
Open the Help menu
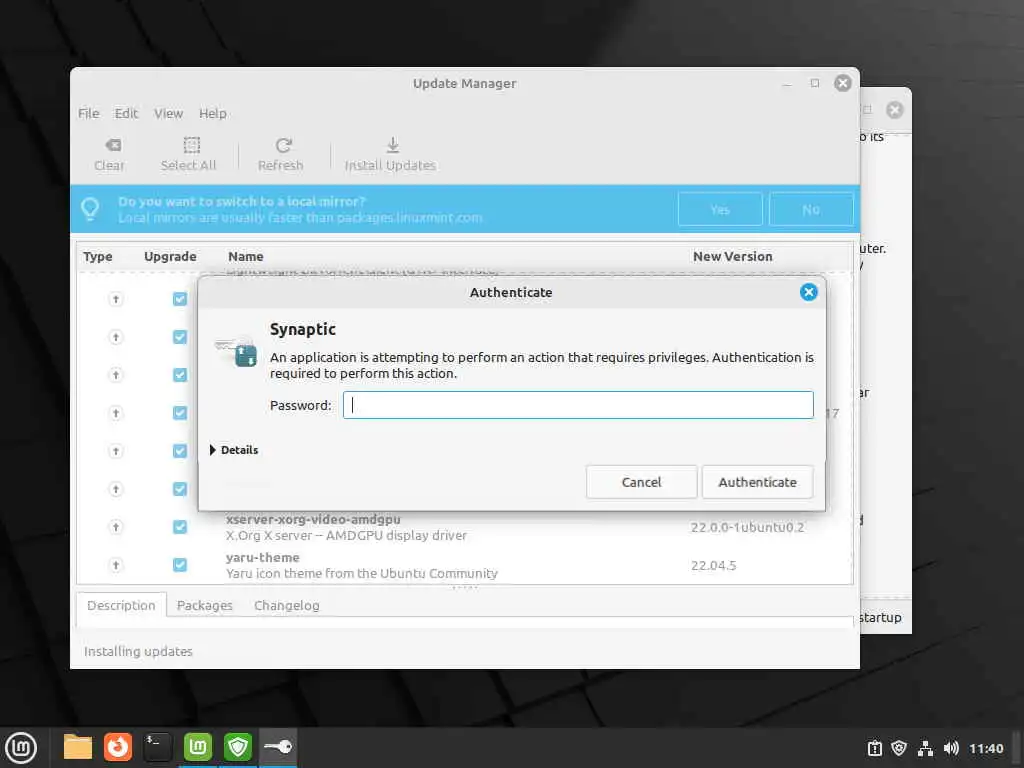(x=213, y=113)
